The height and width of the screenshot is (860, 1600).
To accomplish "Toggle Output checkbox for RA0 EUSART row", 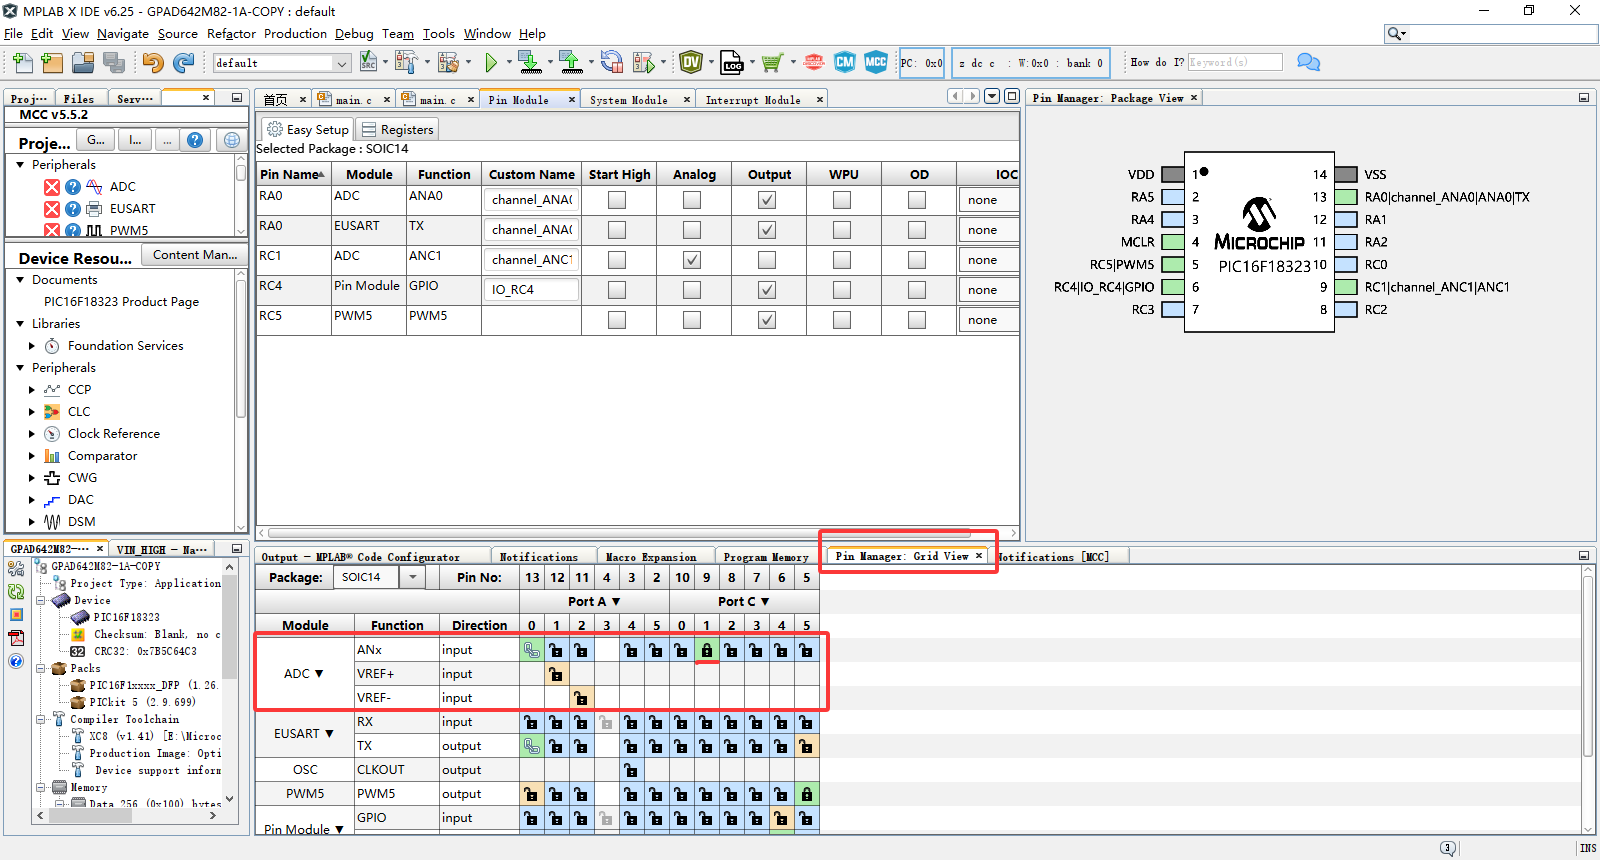I will click(767, 230).
